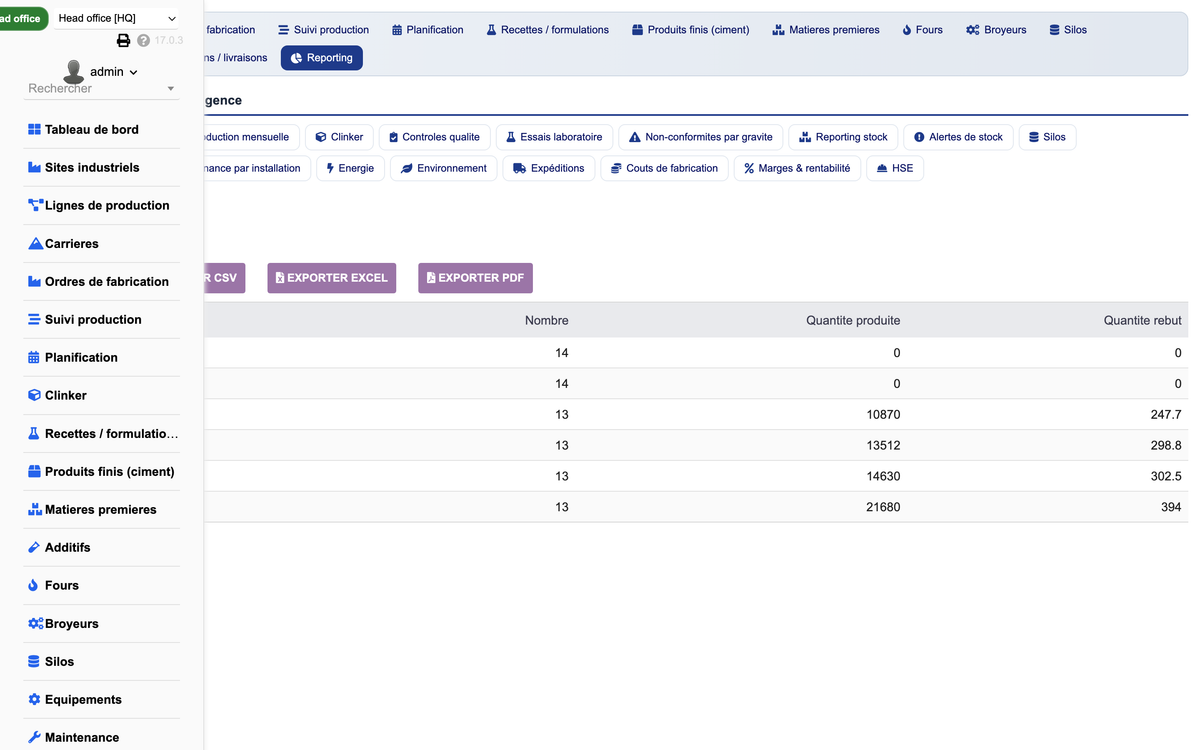Click the Fours flame icon in sidebar
Image resolution: width=1200 pixels, height=750 pixels.
(x=33, y=585)
